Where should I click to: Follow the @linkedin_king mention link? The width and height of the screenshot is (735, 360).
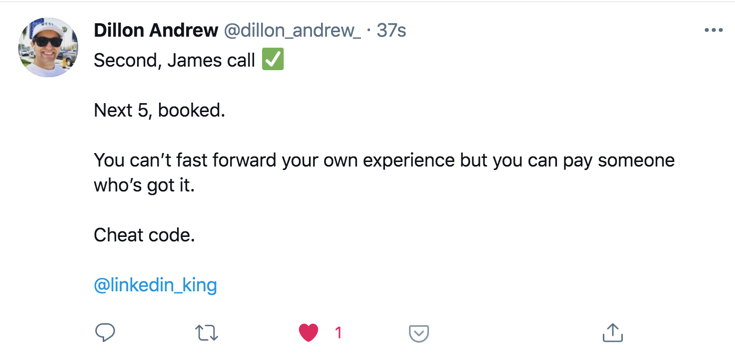click(x=155, y=285)
